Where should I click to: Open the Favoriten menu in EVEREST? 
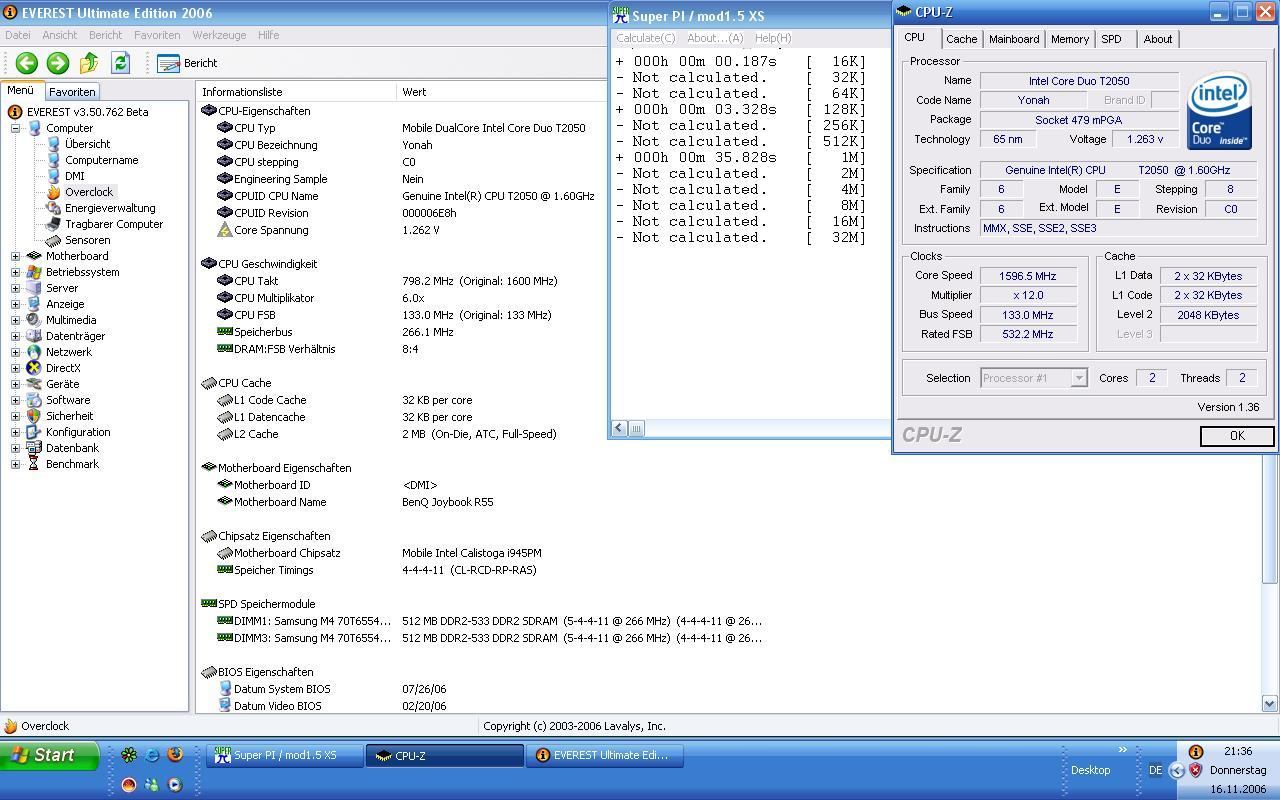(x=157, y=35)
